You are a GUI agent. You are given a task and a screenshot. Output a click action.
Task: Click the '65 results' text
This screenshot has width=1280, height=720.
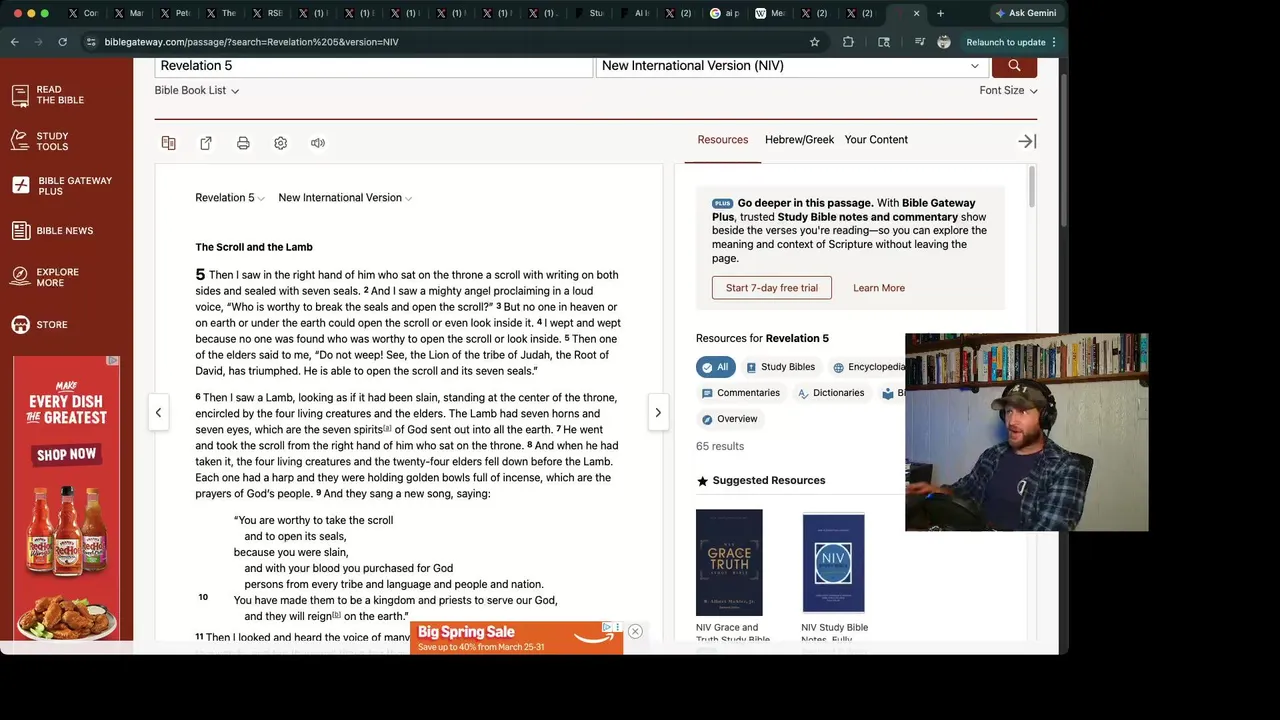coord(720,446)
